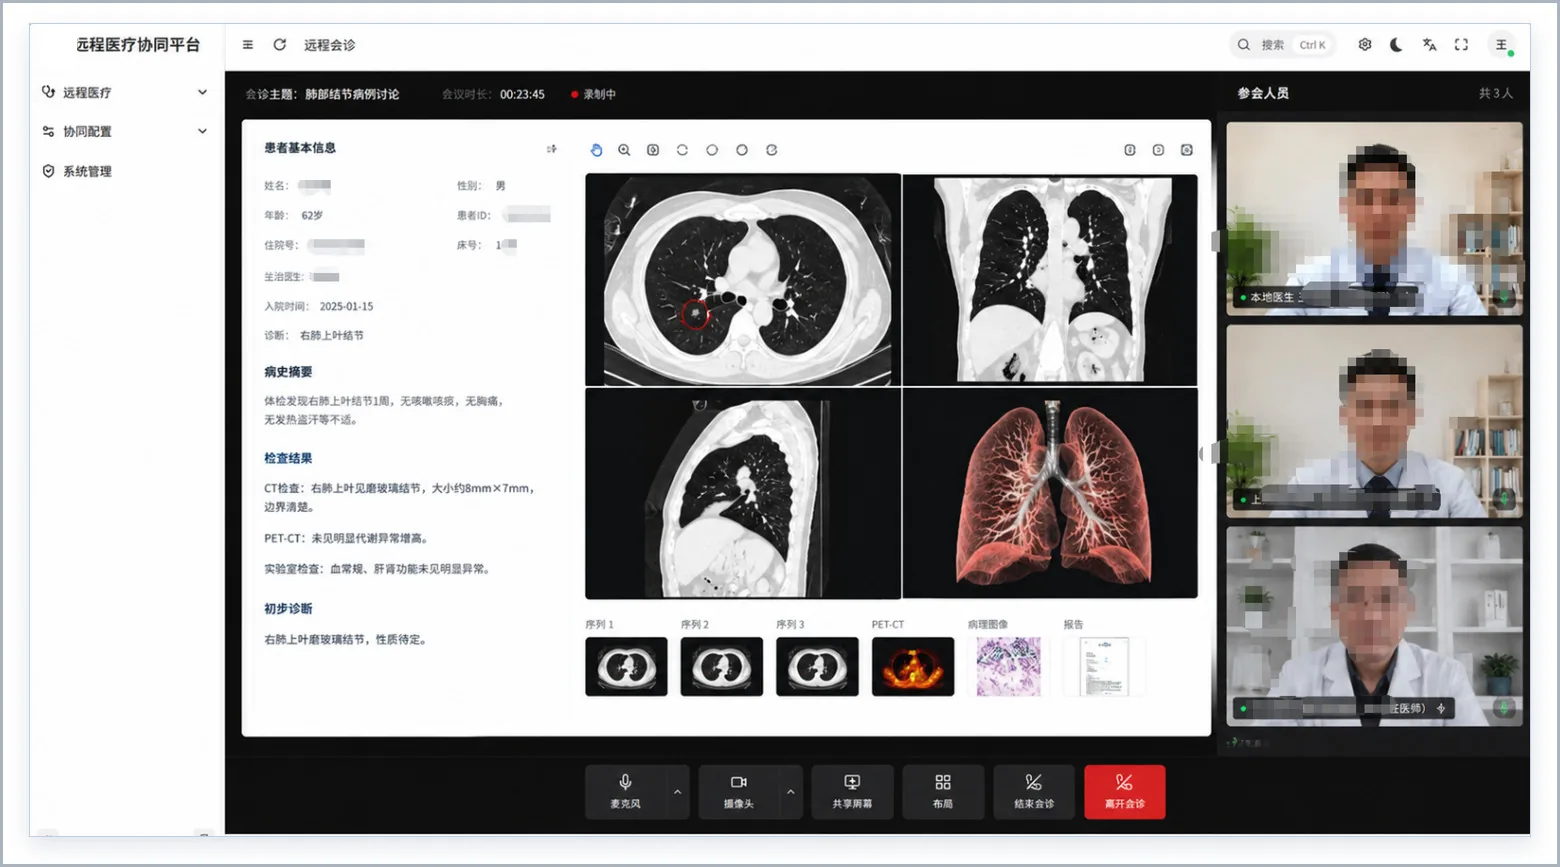Viewport: 1560px width, 867px height.
Task: Activate the magnifier zoom tool
Action: [624, 150]
